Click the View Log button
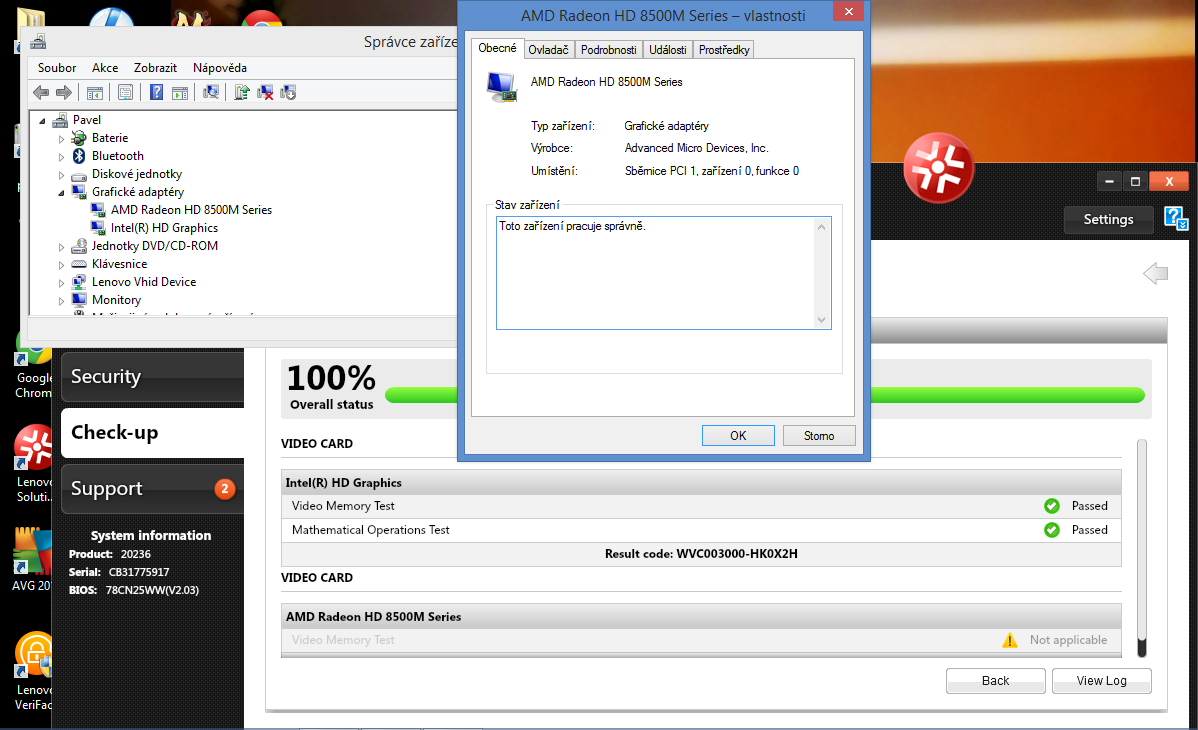The height and width of the screenshot is (730, 1198). [x=1102, y=680]
